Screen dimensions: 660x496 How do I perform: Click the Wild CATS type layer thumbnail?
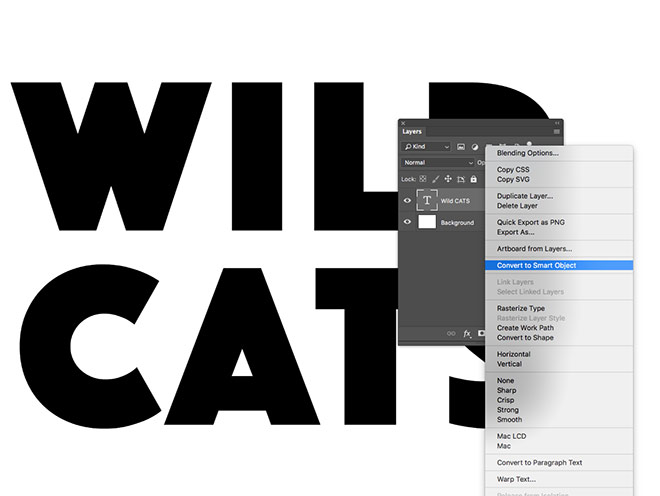pyautogui.click(x=427, y=200)
